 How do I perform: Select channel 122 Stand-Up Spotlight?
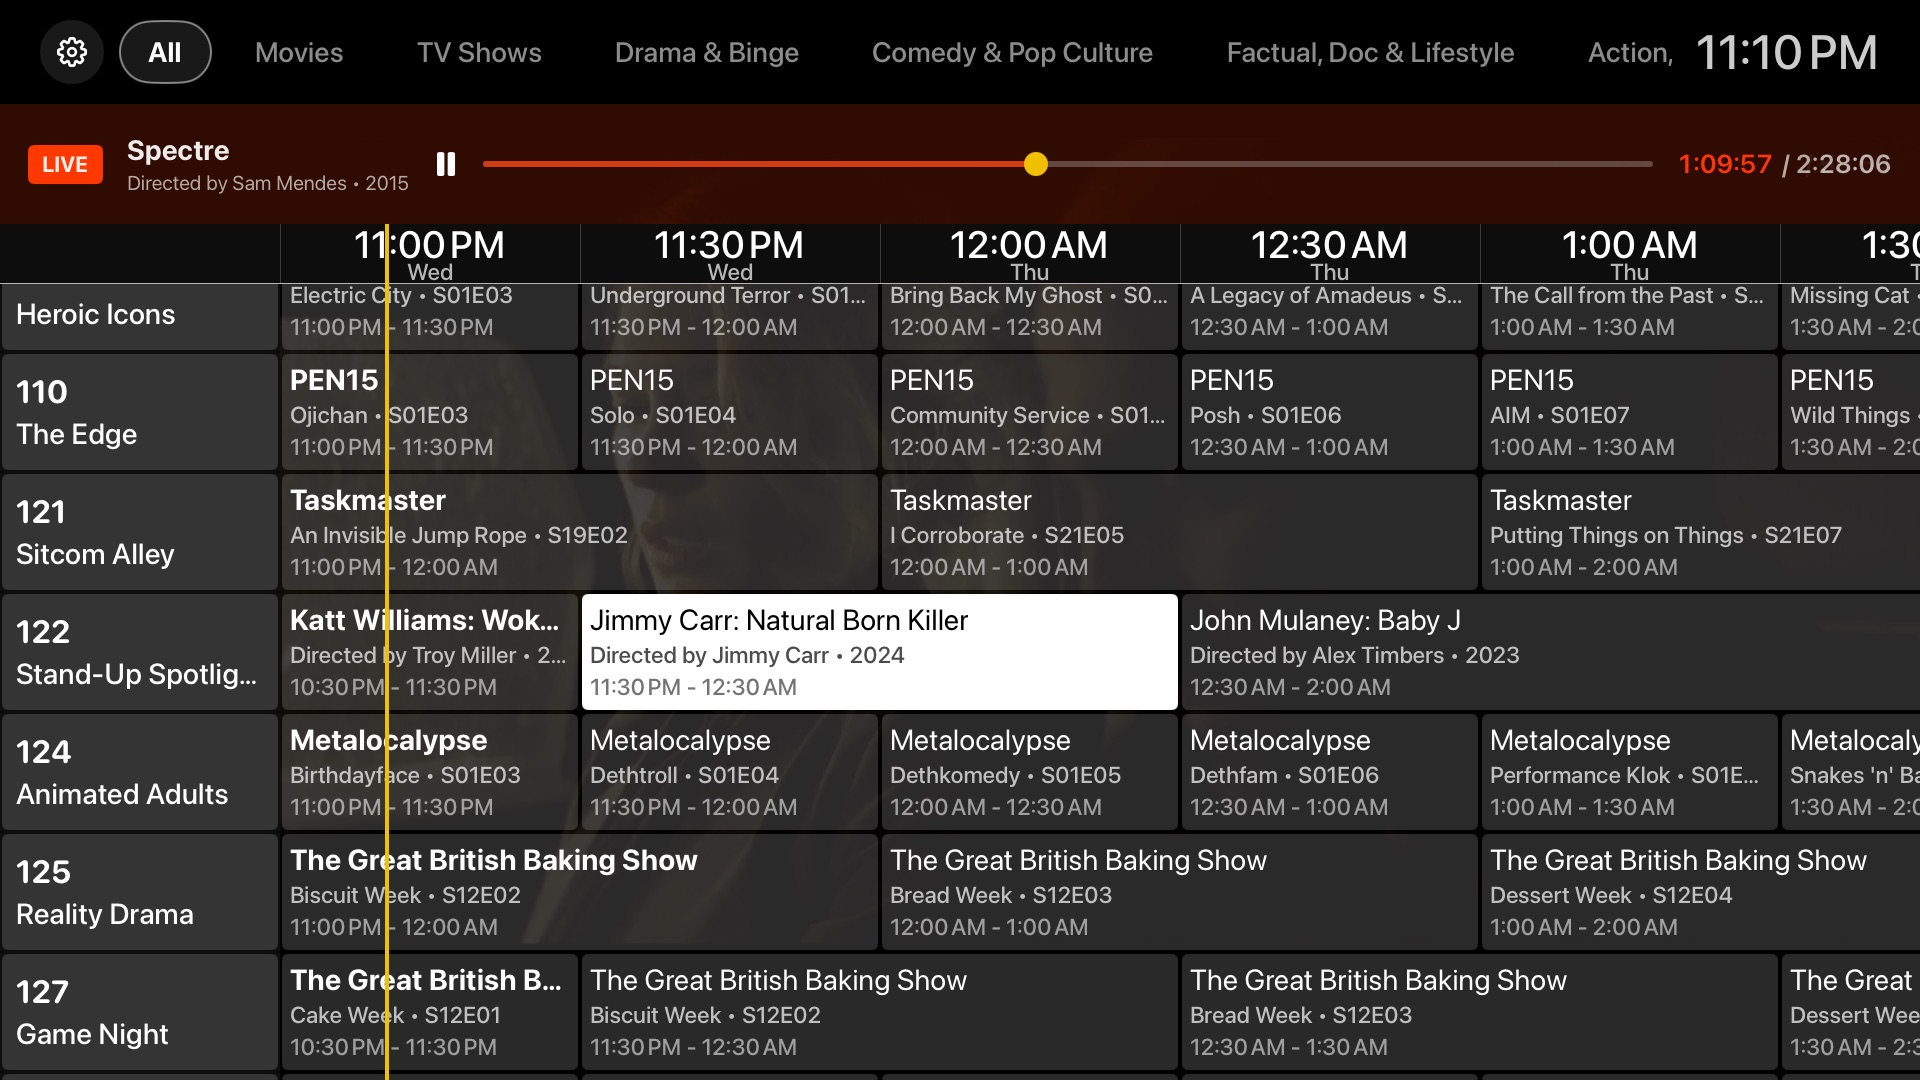click(x=140, y=652)
